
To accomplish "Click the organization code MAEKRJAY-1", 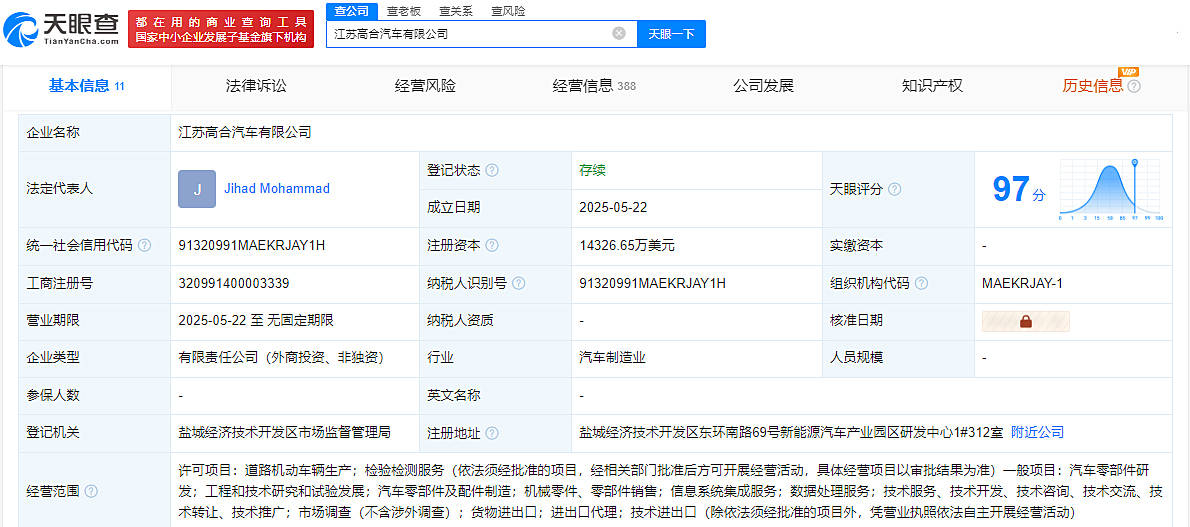I will (x=1022, y=283).
